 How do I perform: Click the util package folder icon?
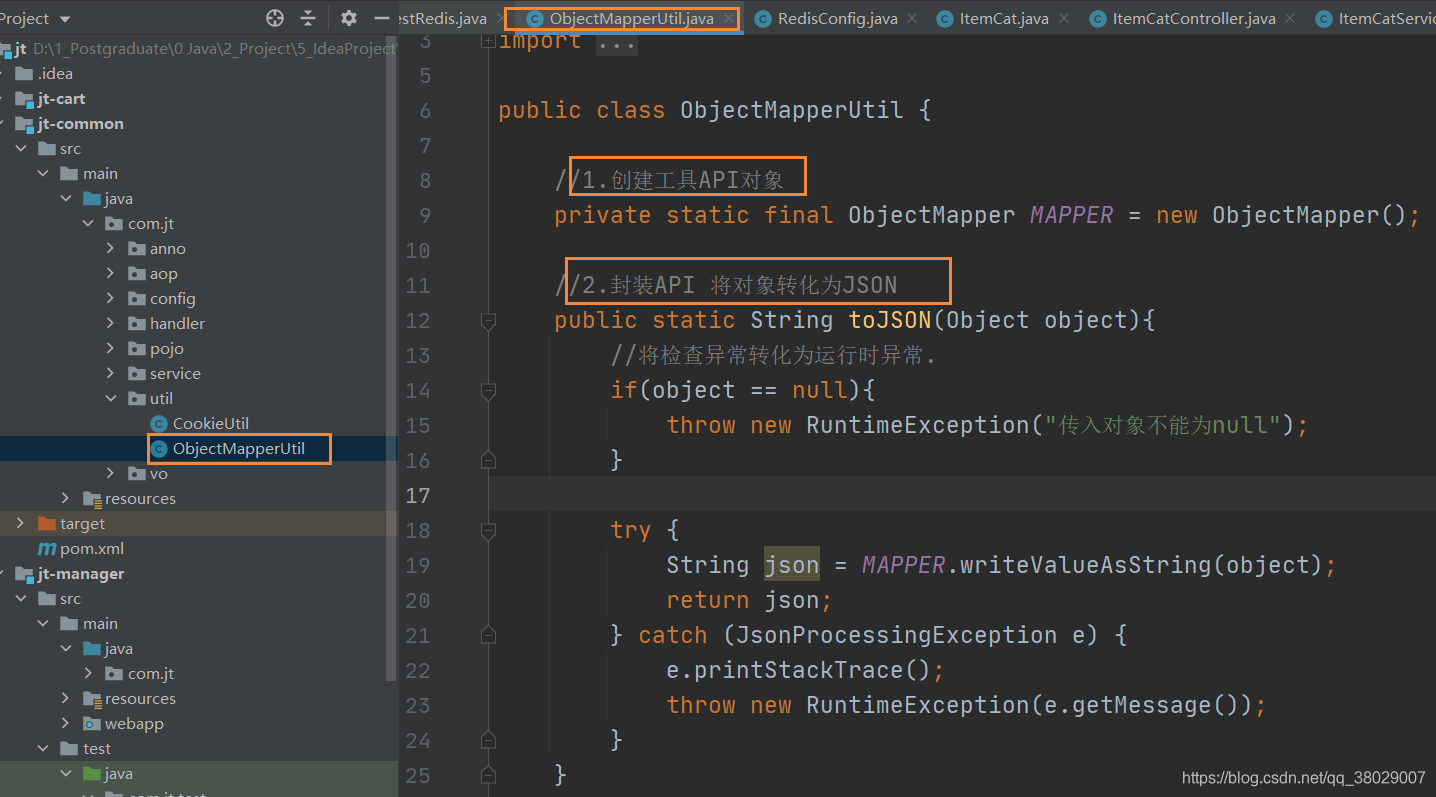[136, 398]
